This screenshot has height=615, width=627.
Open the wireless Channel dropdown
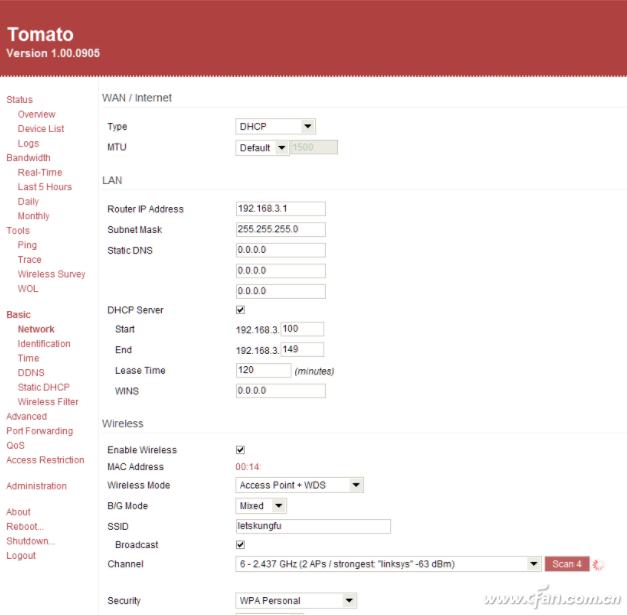click(388, 564)
